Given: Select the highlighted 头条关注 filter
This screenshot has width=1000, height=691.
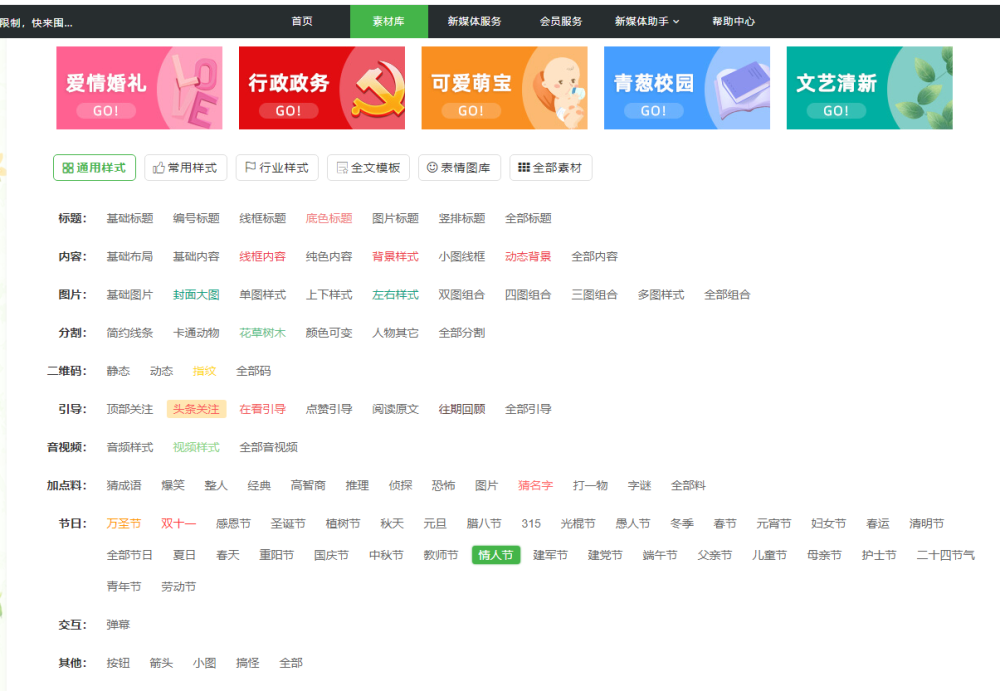Looking at the screenshot, I should click(x=196, y=409).
